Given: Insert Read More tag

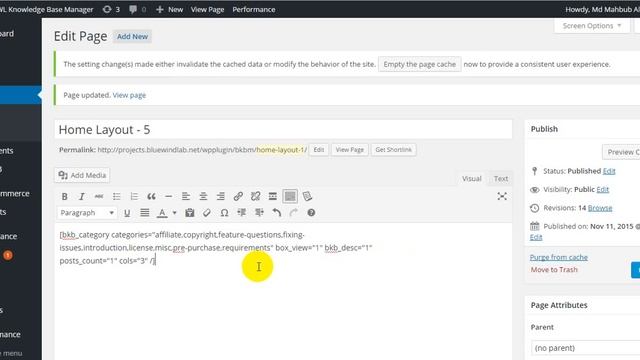Looking at the screenshot, I should pos(273,196).
